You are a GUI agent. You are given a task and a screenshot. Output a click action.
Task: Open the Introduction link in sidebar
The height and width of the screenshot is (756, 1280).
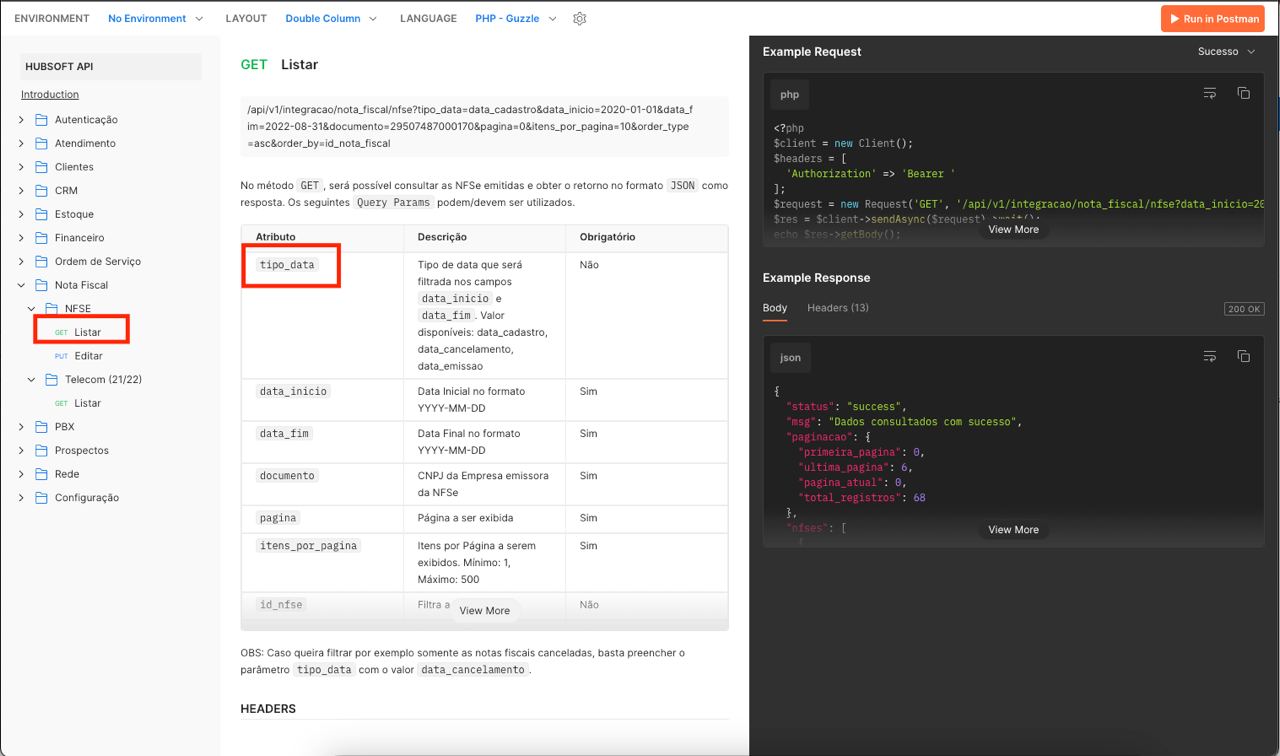tap(50, 94)
